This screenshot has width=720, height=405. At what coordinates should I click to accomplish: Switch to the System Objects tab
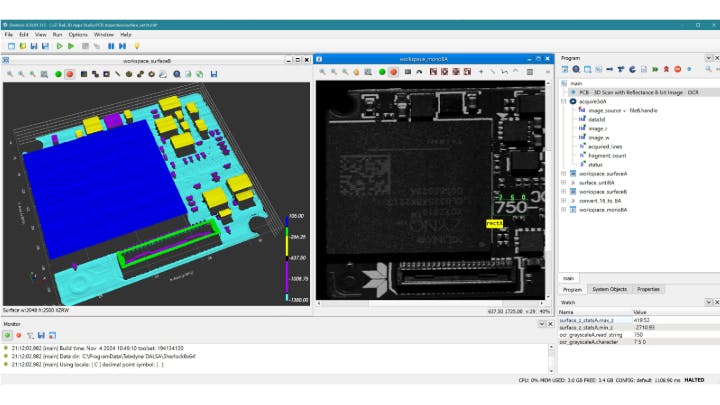607,289
